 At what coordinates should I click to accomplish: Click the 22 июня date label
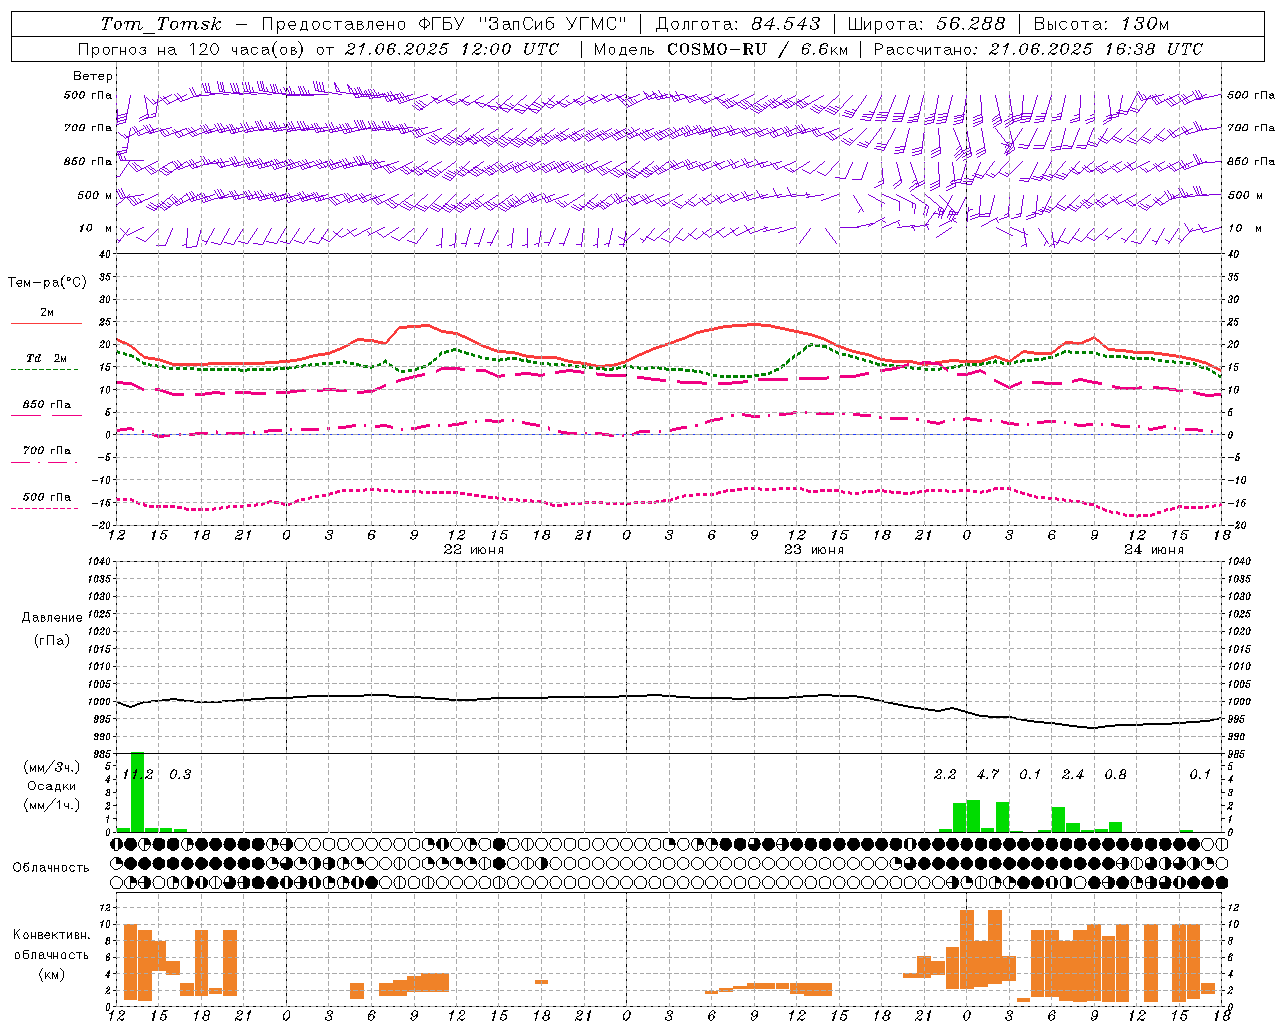[474, 550]
